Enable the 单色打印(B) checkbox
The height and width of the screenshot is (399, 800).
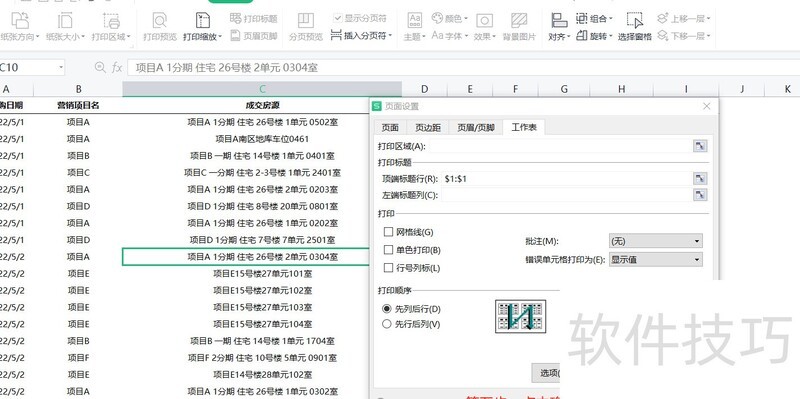[388, 250]
